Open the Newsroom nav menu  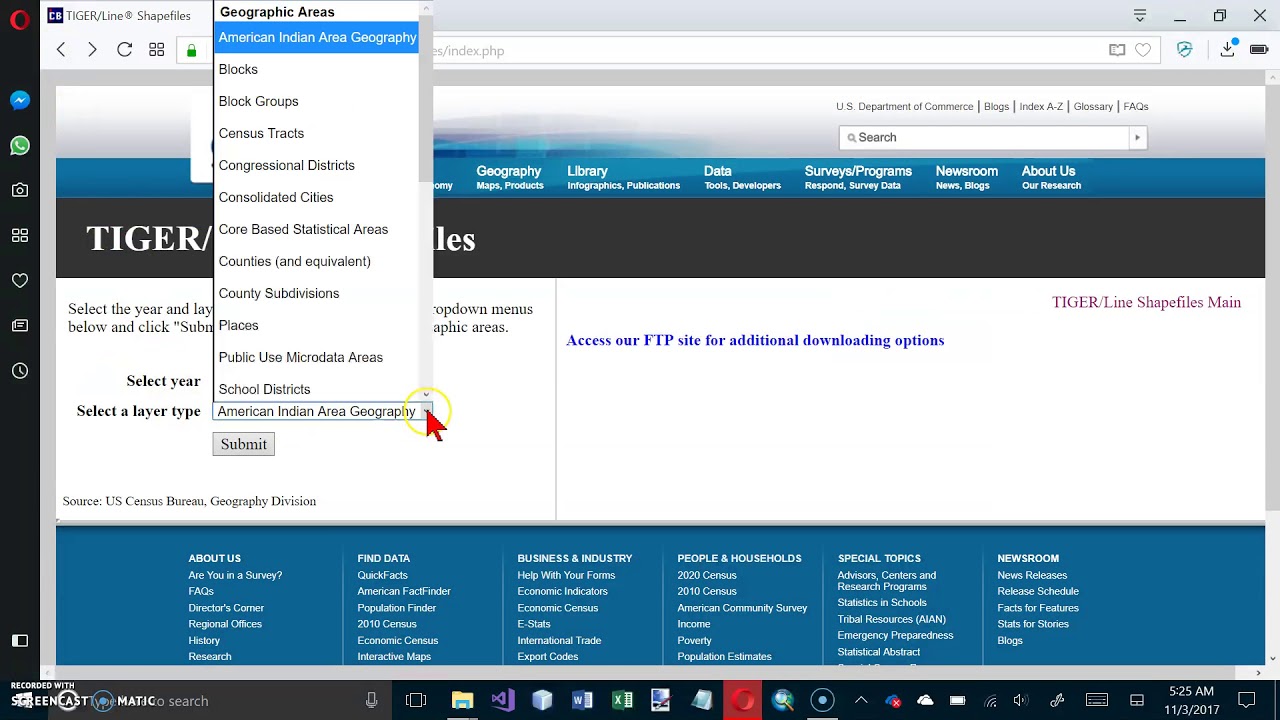click(966, 177)
